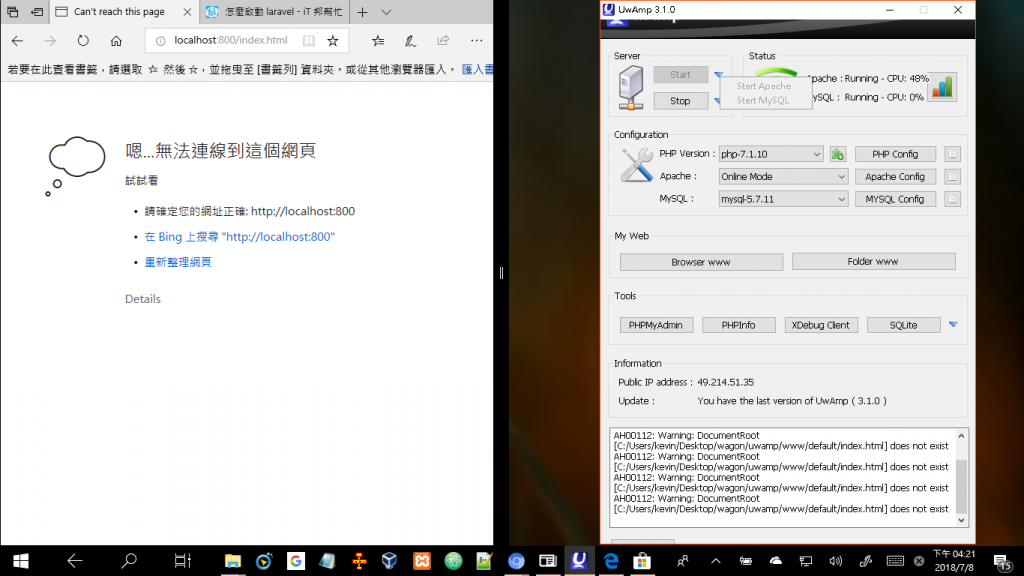Image resolution: width=1024 pixels, height=576 pixels.
Task: Click the Folder www button
Action: pyautogui.click(x=873, y=261)
